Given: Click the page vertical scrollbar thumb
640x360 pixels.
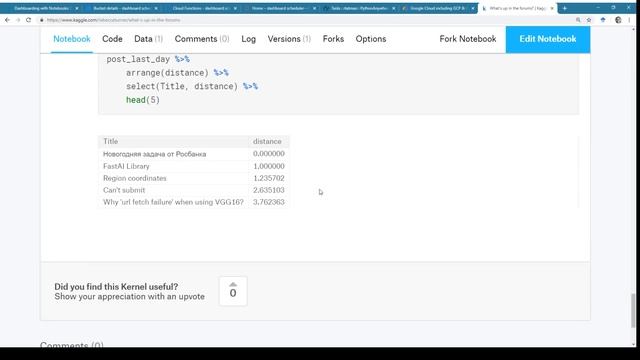Looking at the screenshot, I should (x=633, y=310).
